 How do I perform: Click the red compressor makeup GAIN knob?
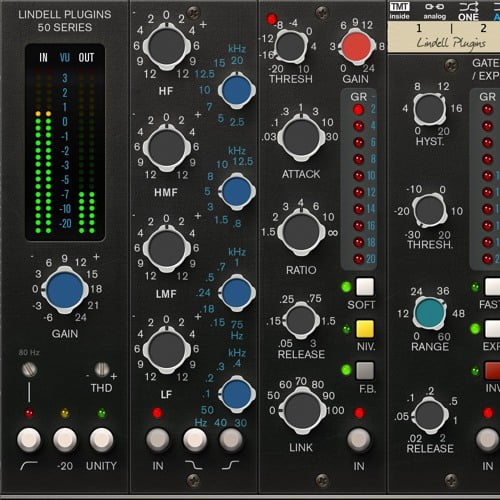[356, 46]
